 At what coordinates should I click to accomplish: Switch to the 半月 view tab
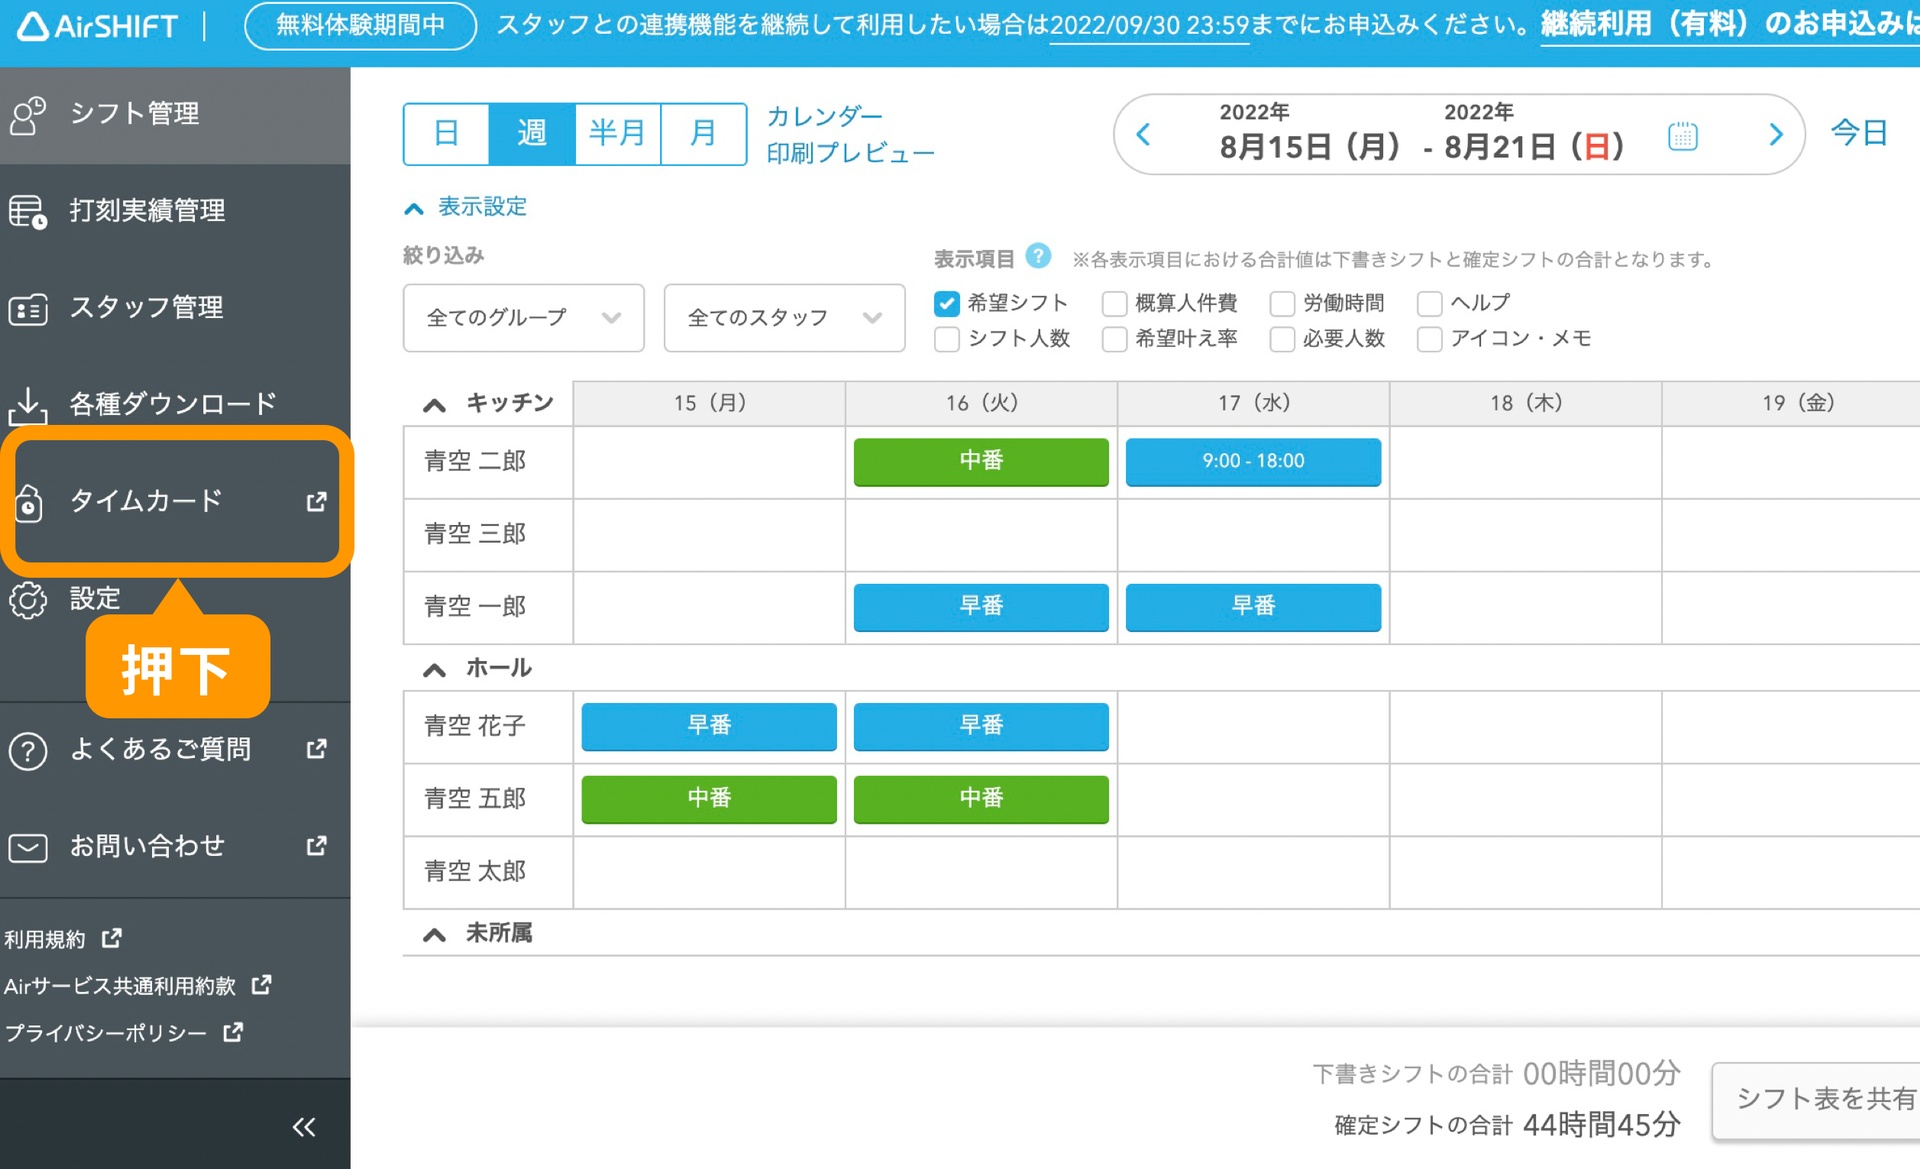tap(617, 134)
